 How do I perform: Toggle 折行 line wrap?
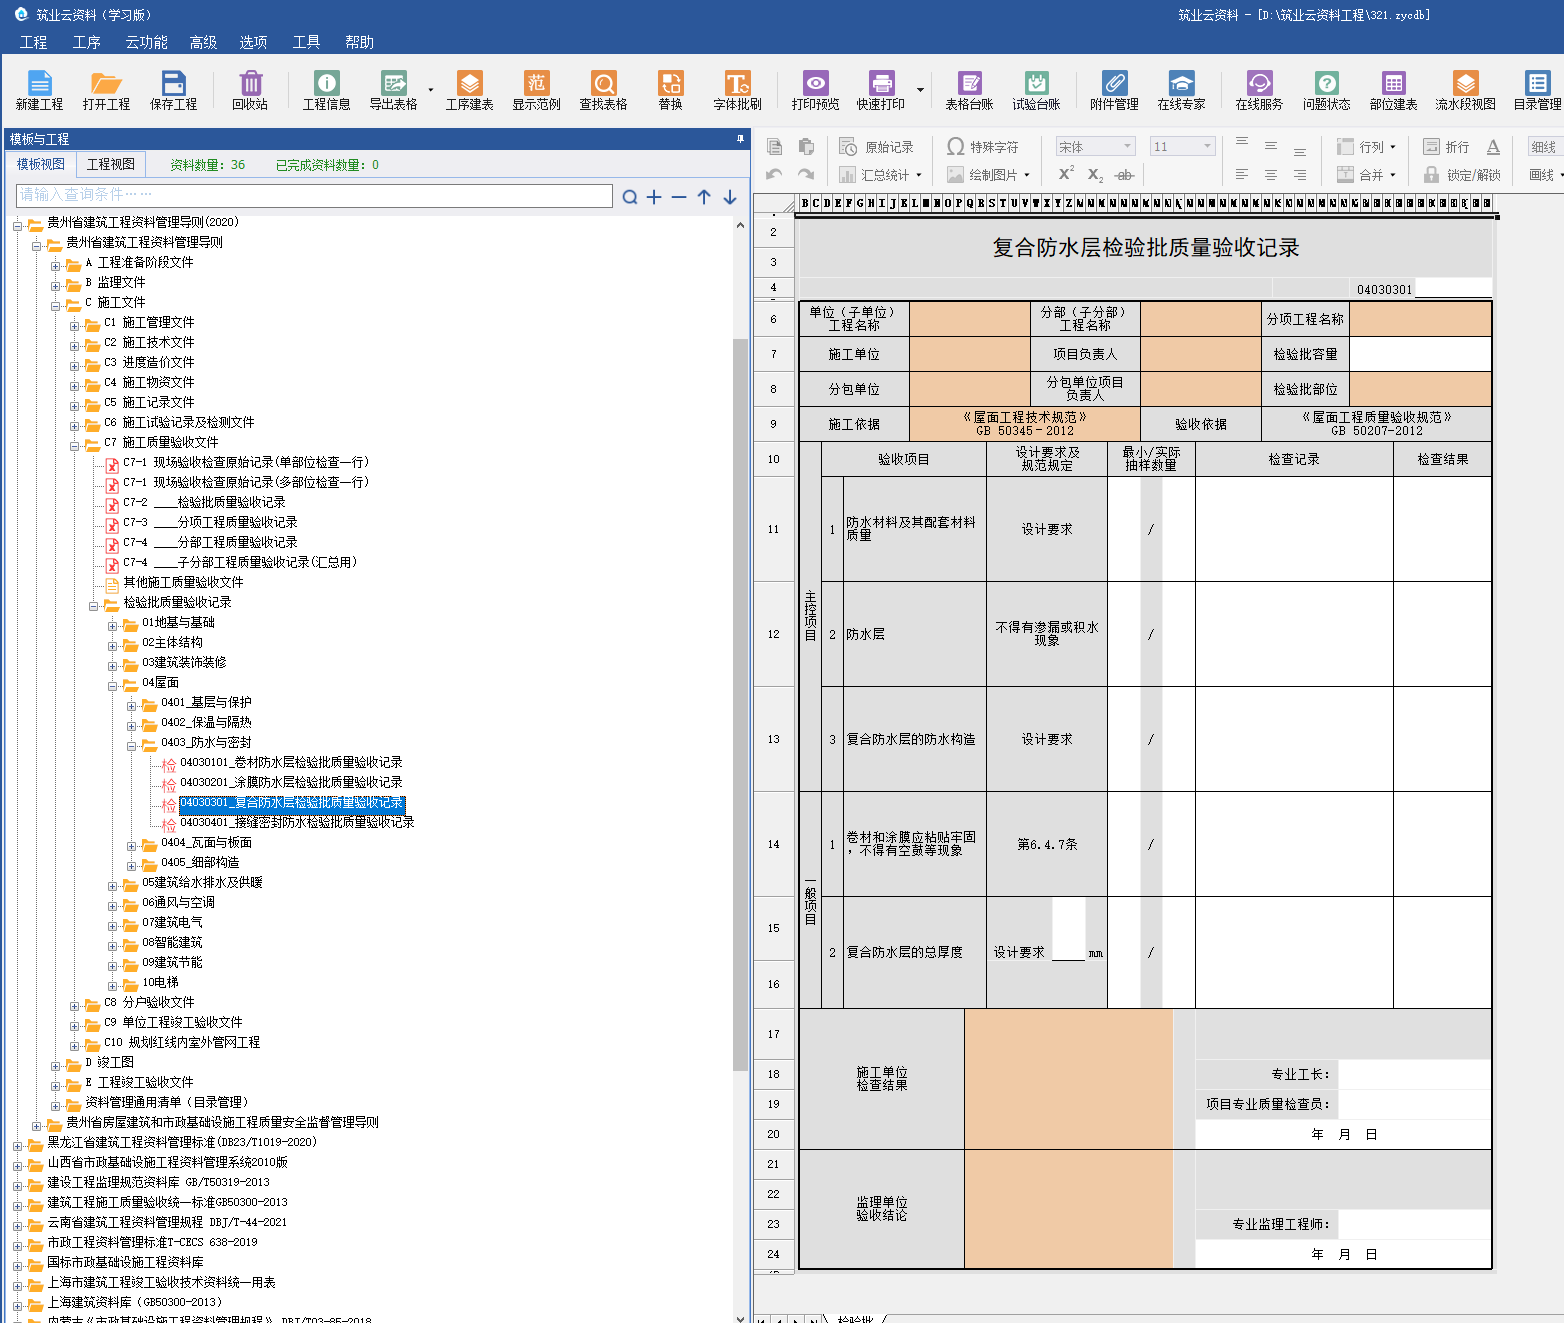[x=1446, y=147]
